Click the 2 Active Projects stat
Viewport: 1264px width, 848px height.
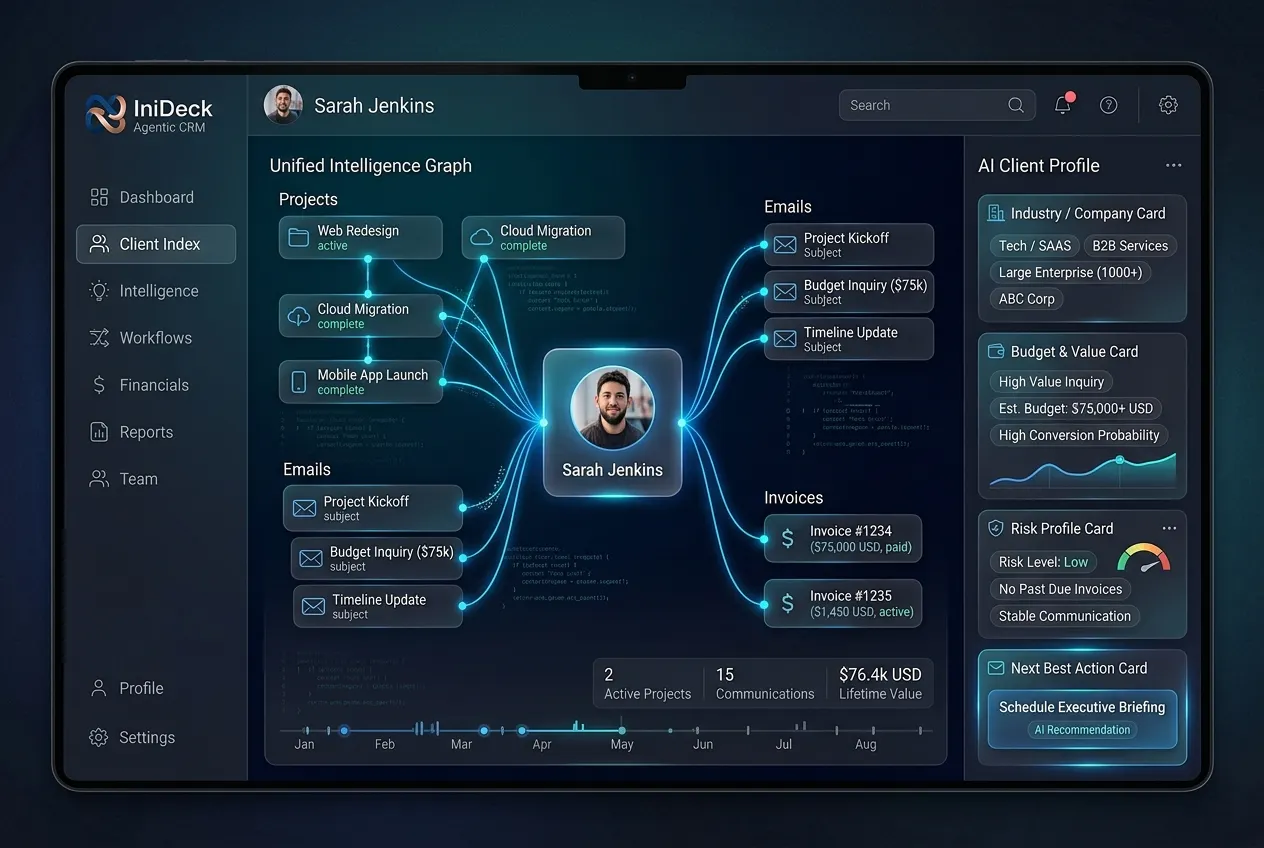click(x=647, y=684)
